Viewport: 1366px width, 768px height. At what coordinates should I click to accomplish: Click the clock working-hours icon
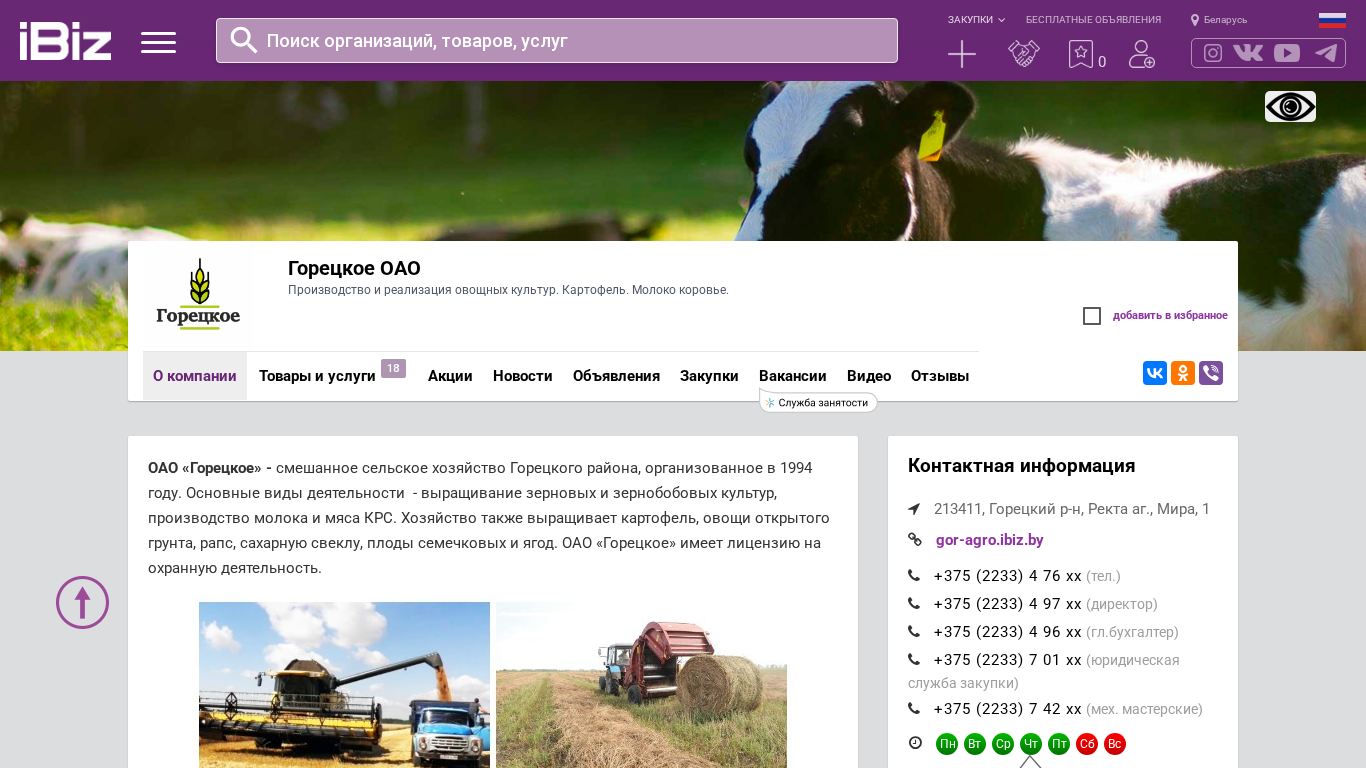click(915, 743)
